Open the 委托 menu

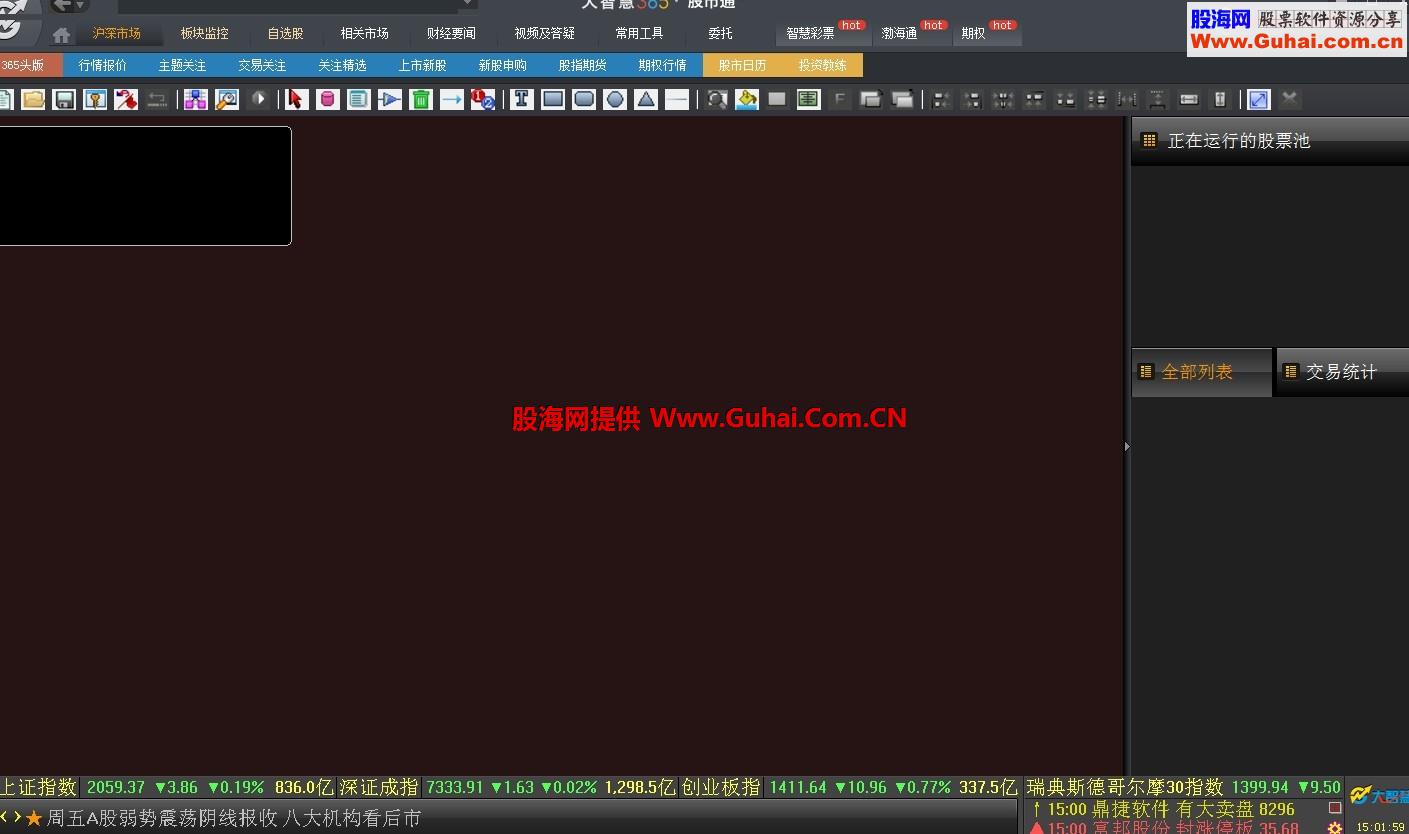[x=721, y=33]
